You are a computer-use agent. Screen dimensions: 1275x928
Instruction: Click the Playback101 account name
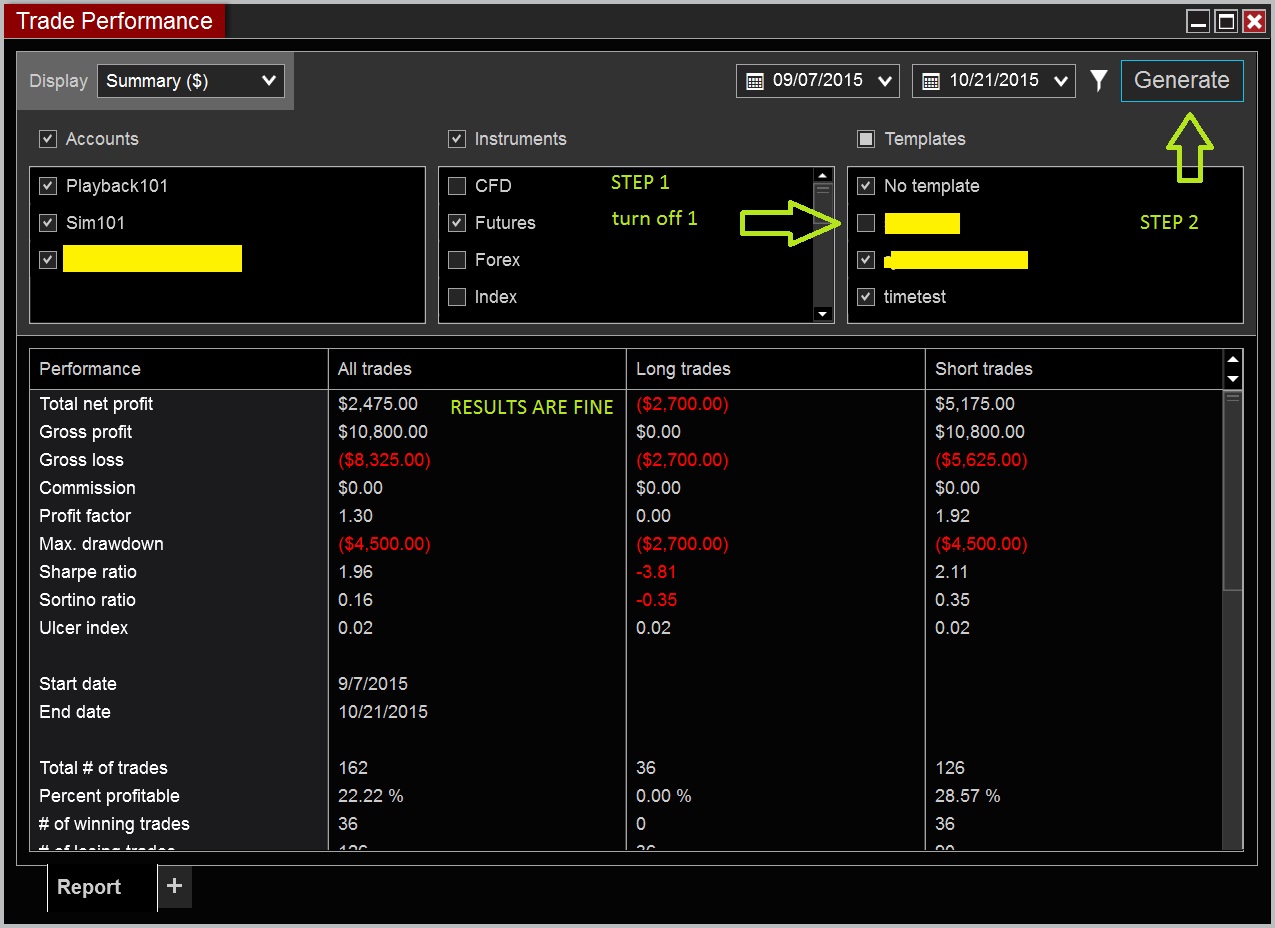pos(117,186)
